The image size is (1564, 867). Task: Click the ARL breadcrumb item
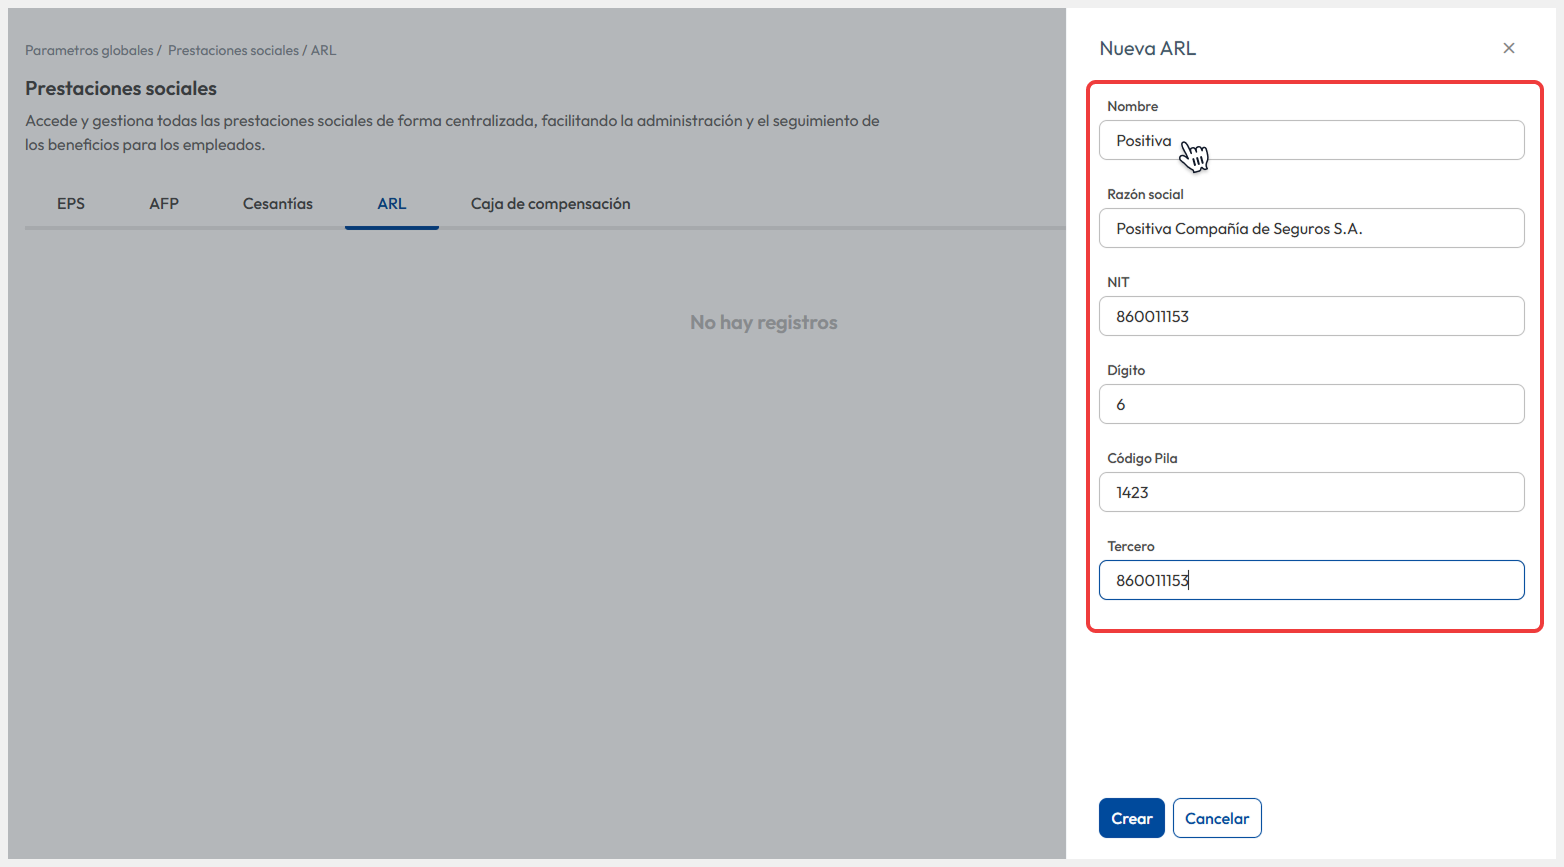[323, 50]
